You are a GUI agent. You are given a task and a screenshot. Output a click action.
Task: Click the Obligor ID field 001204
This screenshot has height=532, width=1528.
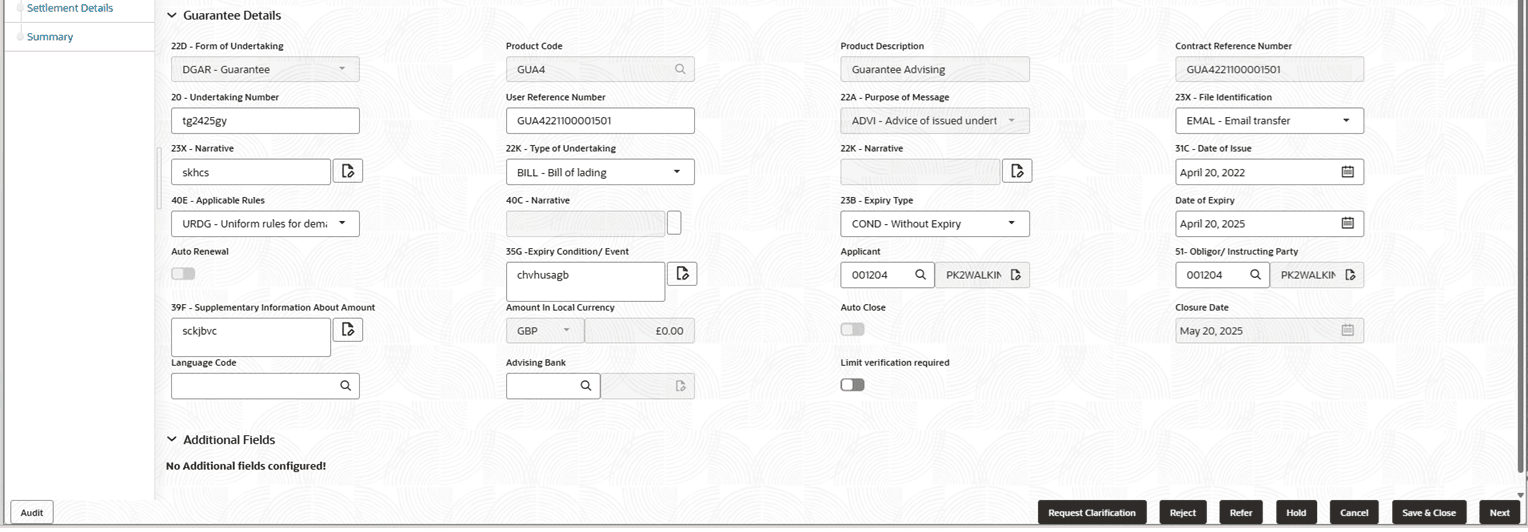1222,274
